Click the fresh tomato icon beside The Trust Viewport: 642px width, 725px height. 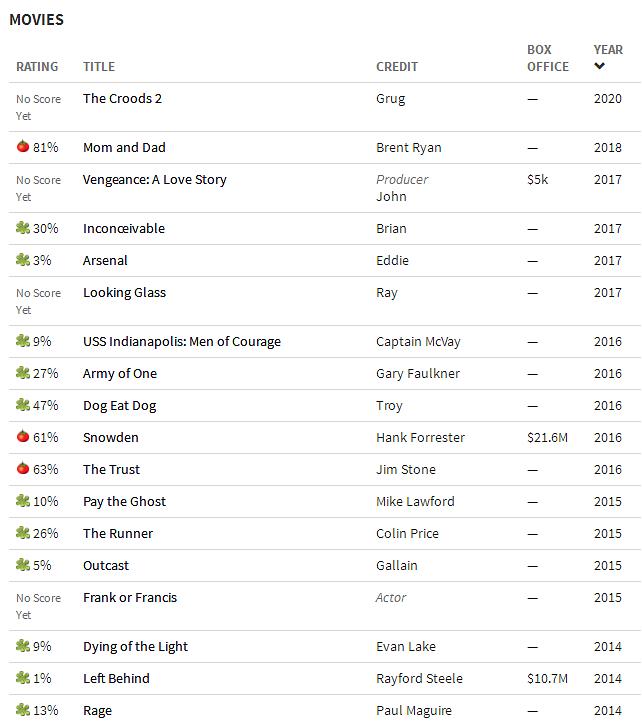tap(23, 468)
